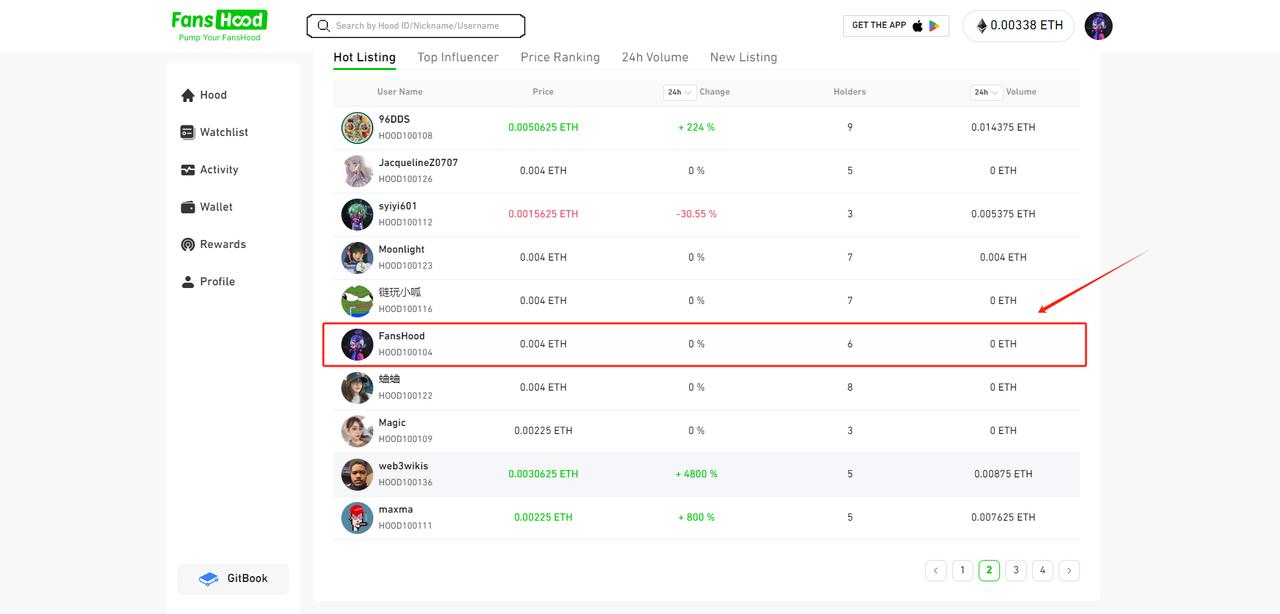Image resolution: width=1280 pixels, height=614 pixels.
Task: Open the Watchlist sidebar icon
Action: click(188, 132)
